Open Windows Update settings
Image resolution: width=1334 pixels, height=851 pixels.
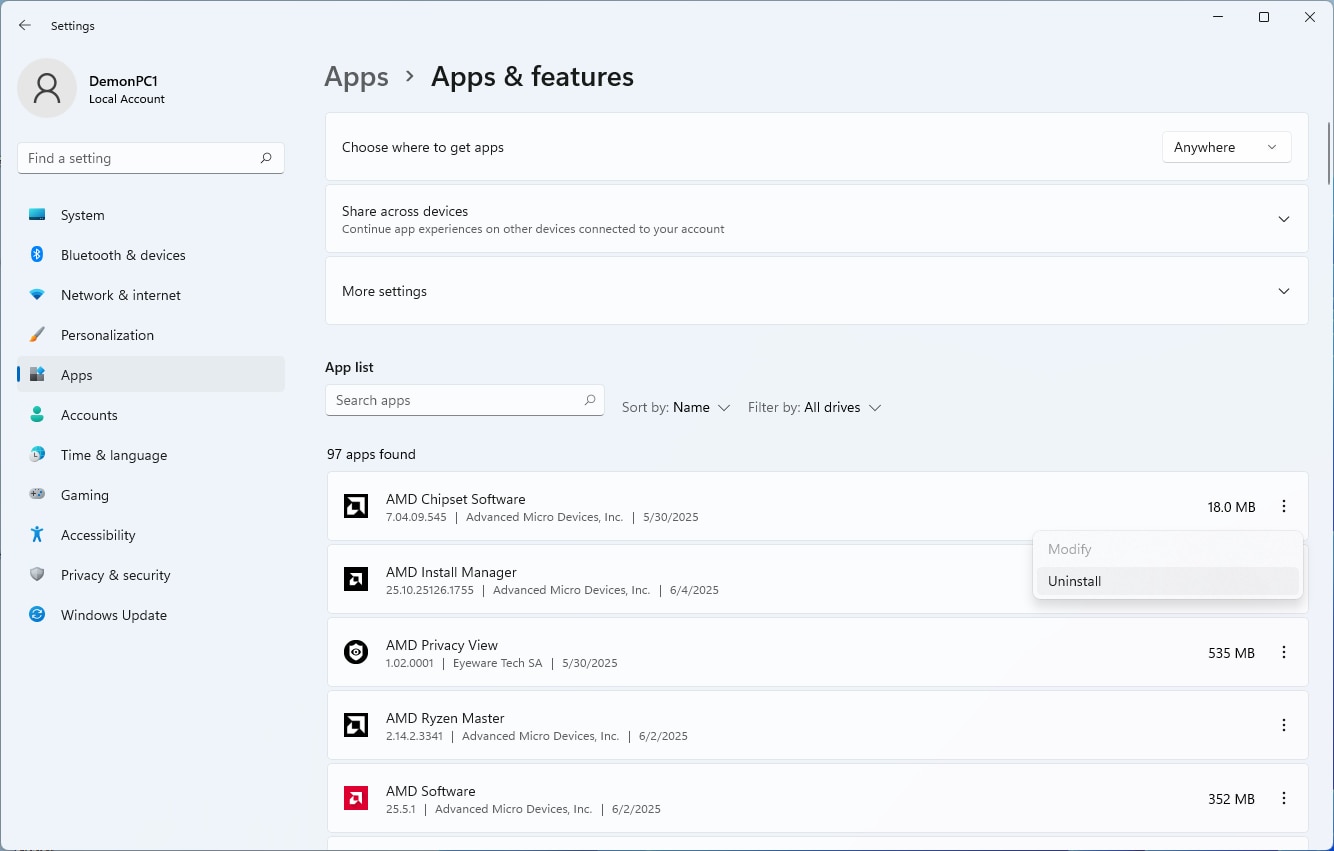coord(151,615)
